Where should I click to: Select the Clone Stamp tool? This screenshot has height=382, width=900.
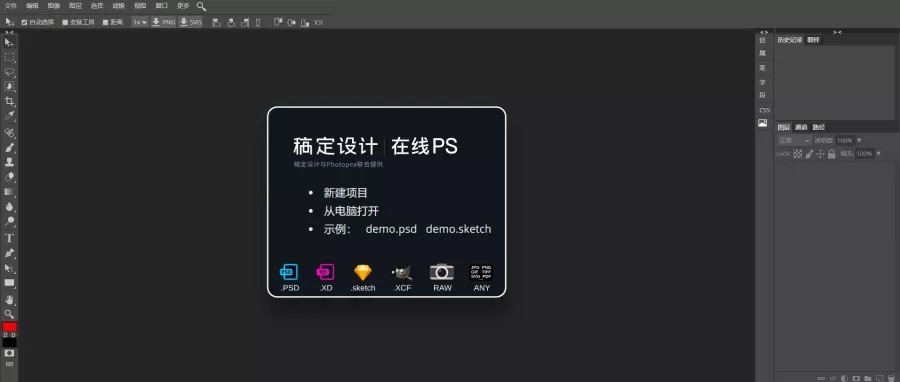(9, 162)
